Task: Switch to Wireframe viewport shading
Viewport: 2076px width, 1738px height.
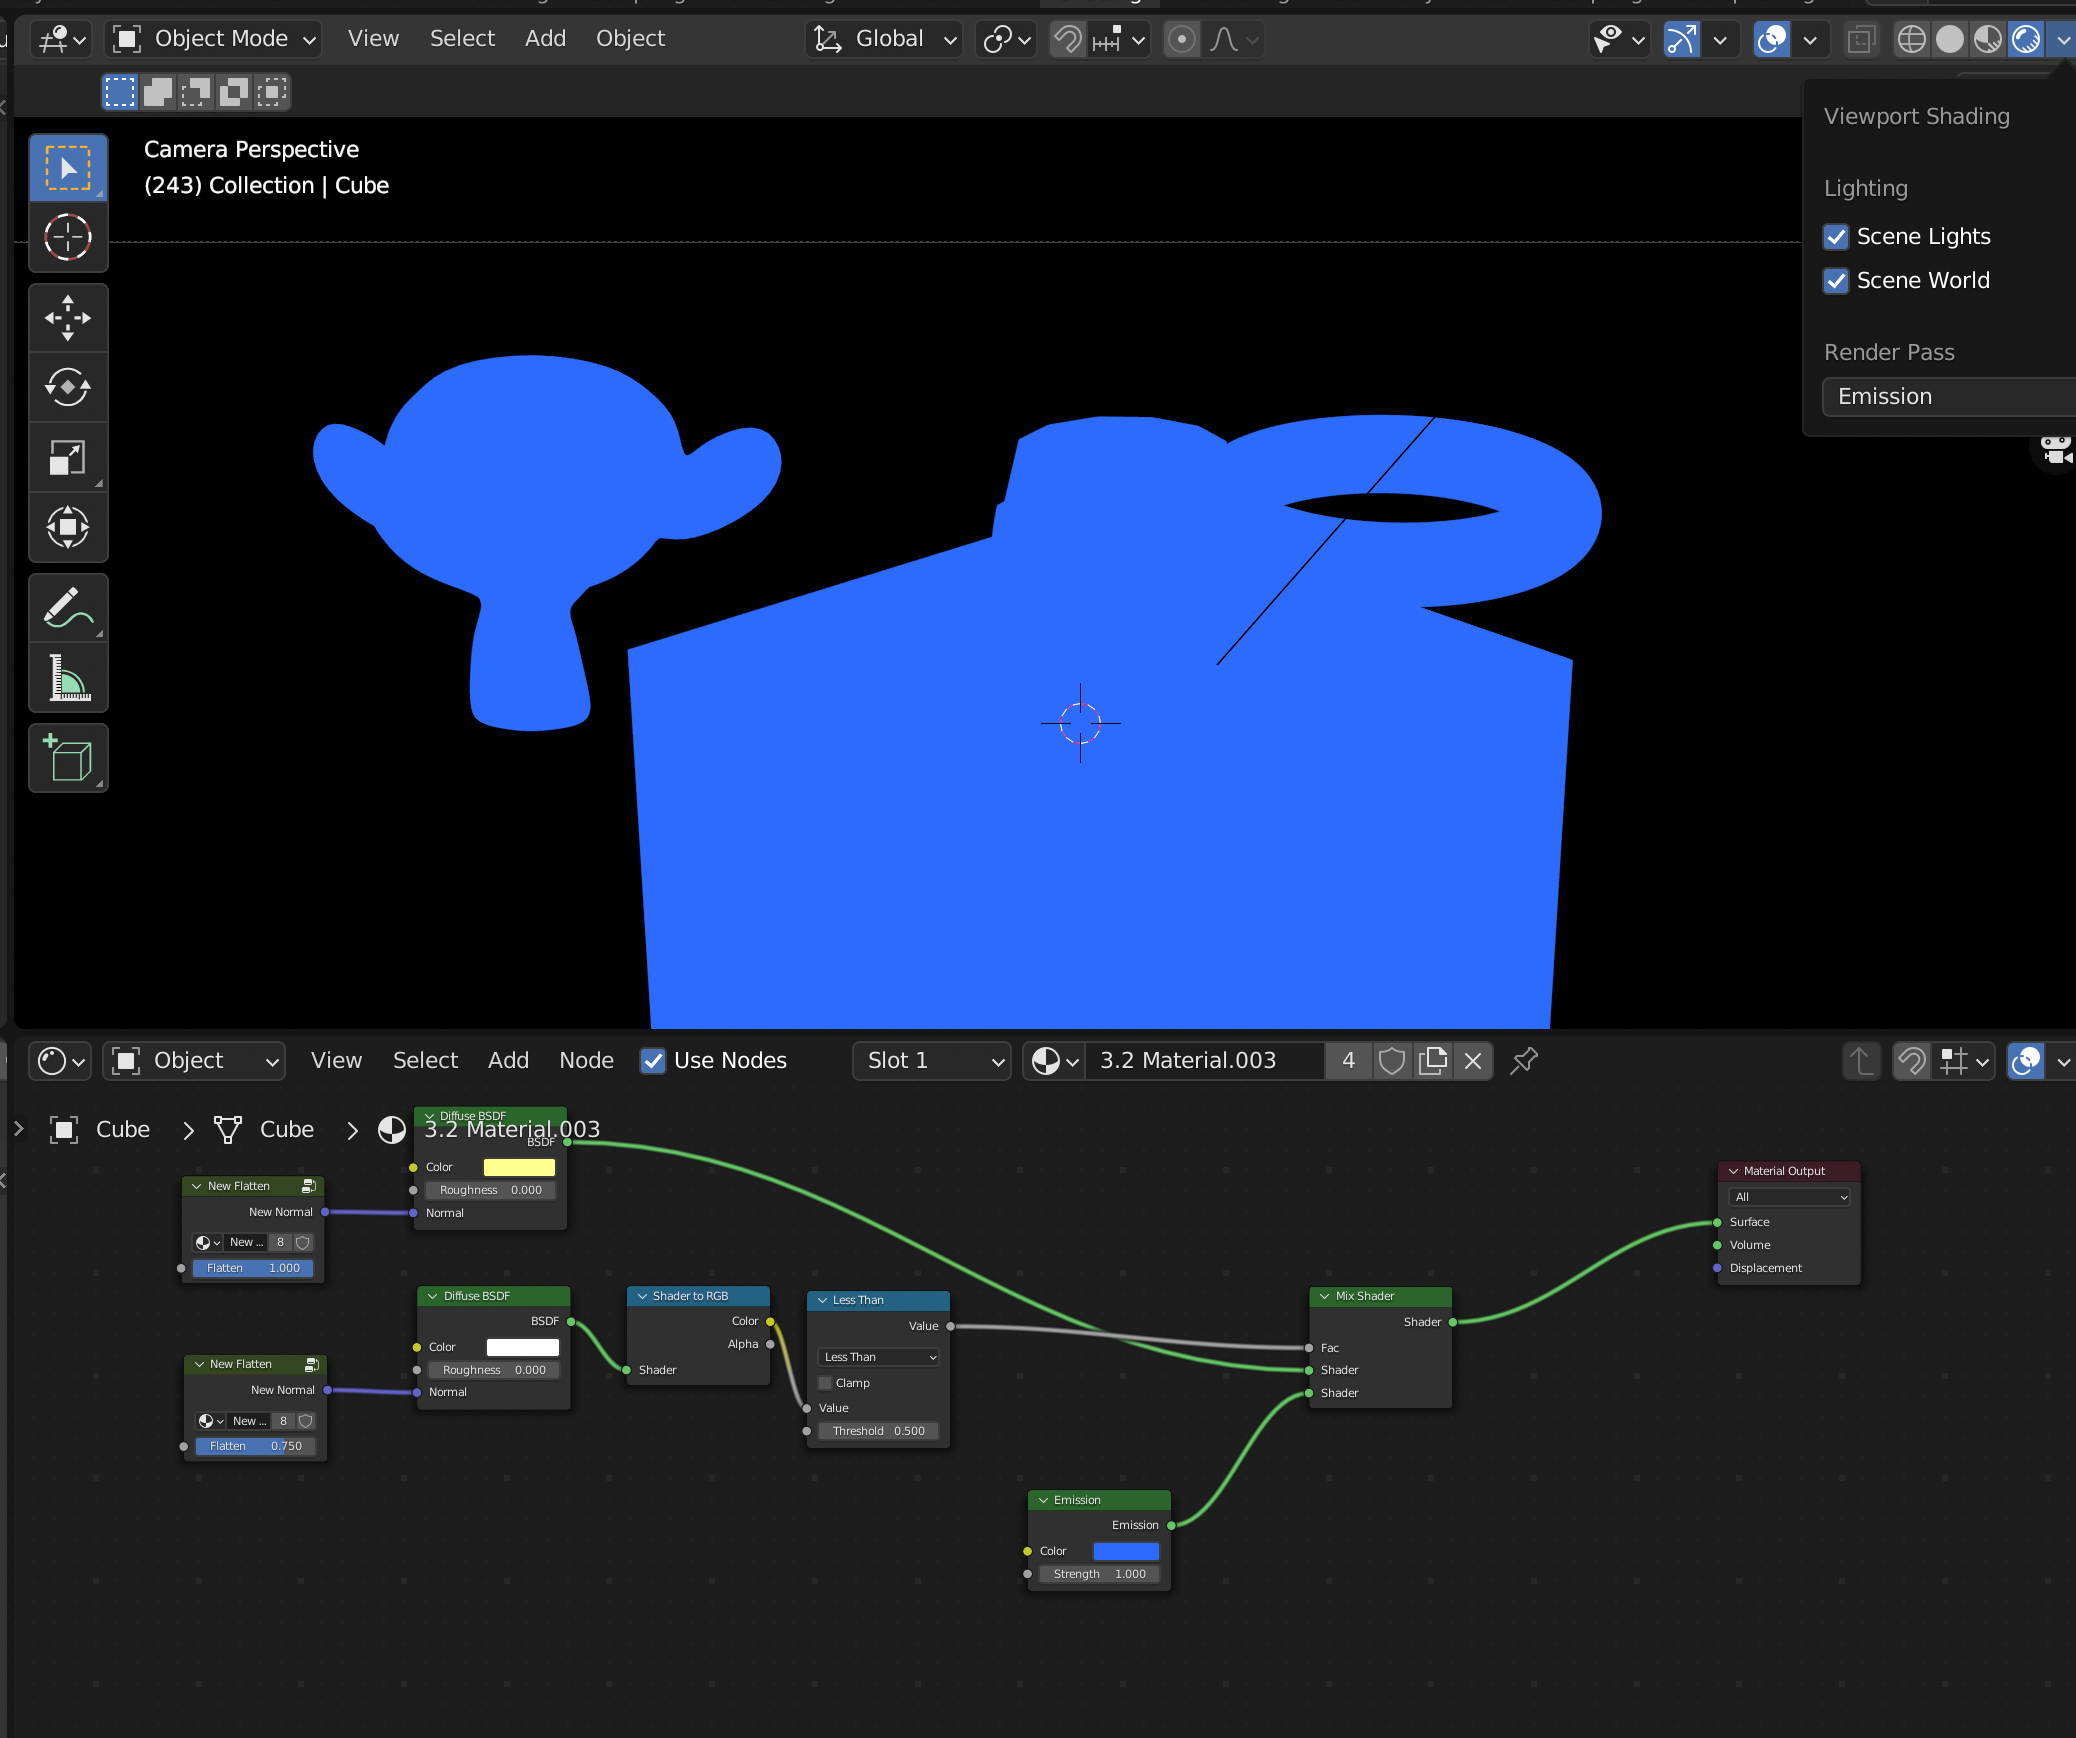Action: pos(1911,39)
